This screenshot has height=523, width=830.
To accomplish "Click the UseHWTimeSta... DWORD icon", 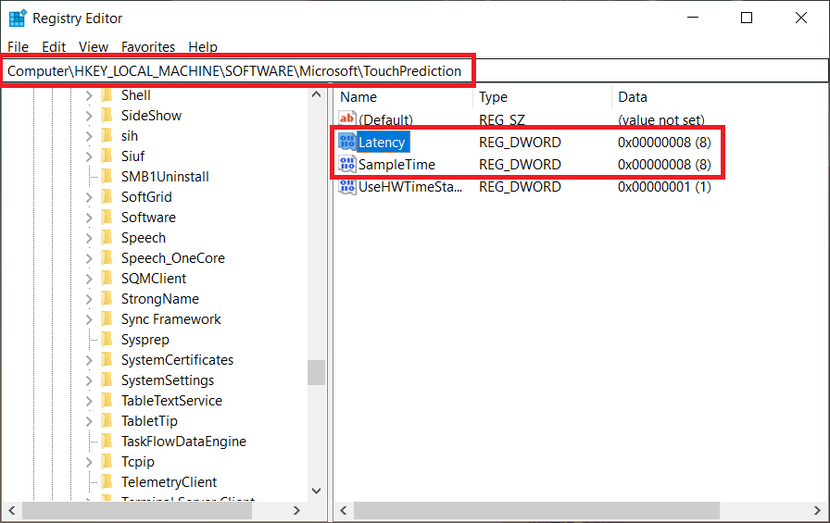I will [347, 186].
